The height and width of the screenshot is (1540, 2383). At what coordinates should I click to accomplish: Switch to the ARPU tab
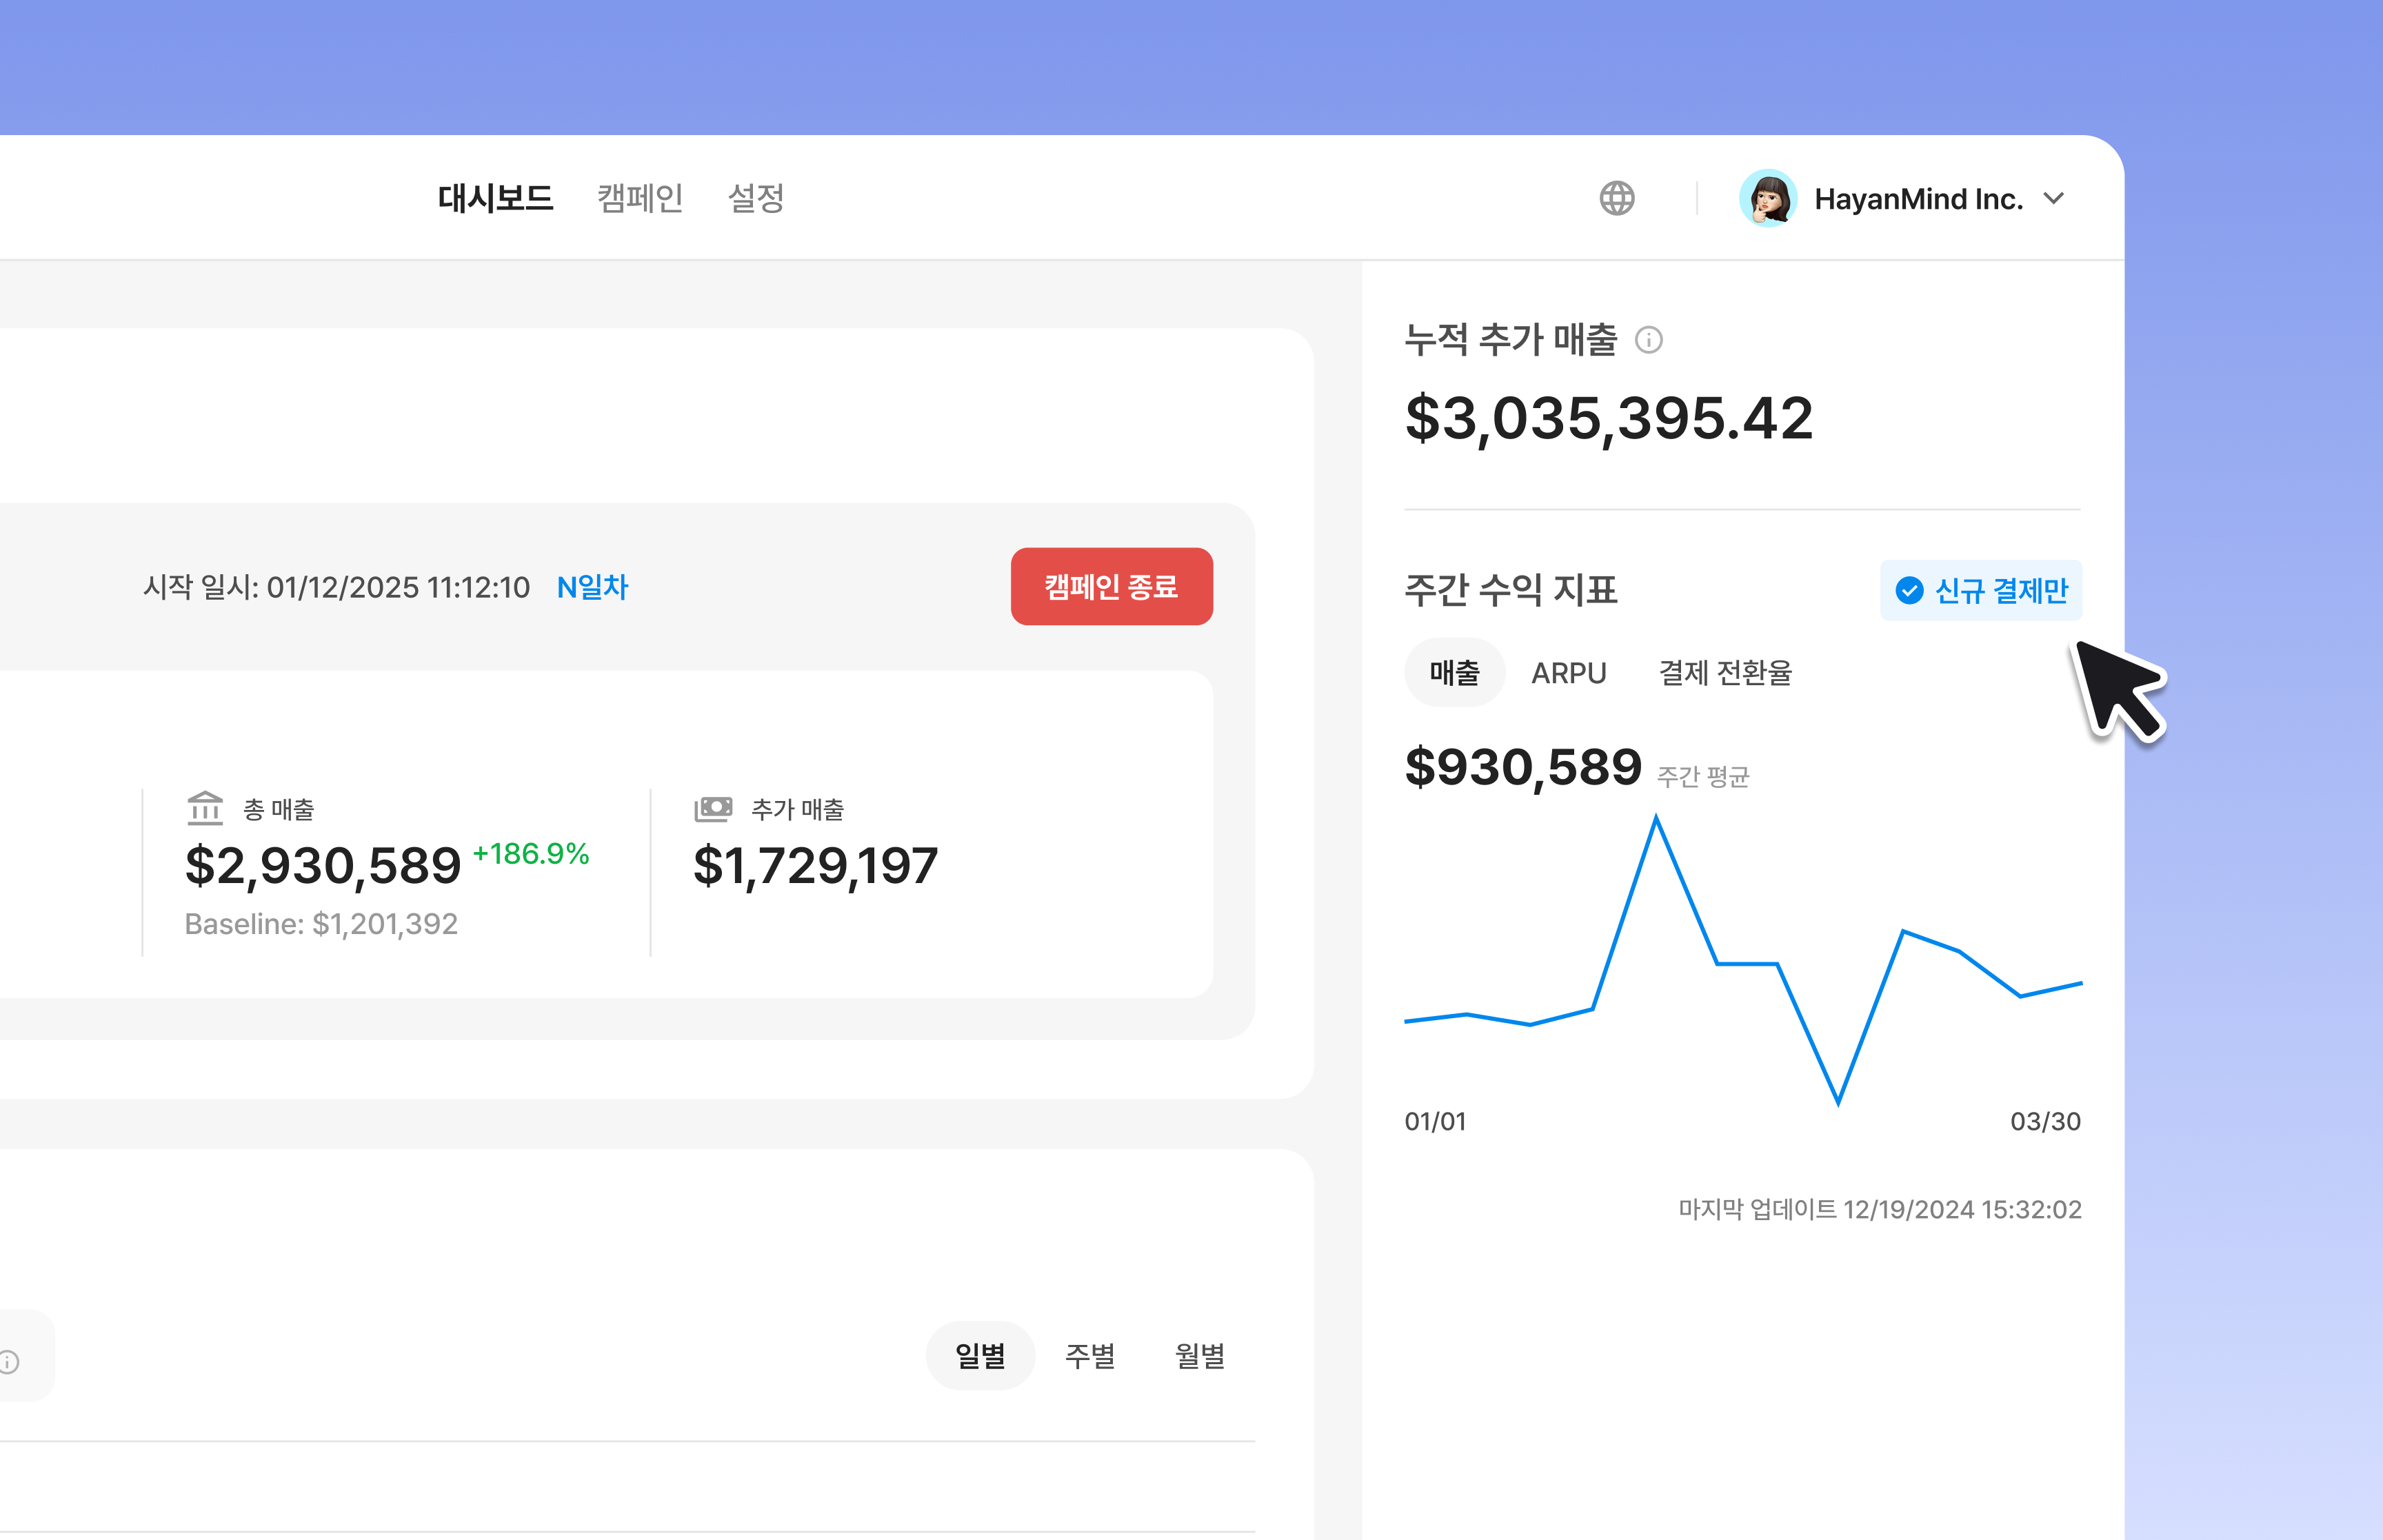(x=1568, y=673)
